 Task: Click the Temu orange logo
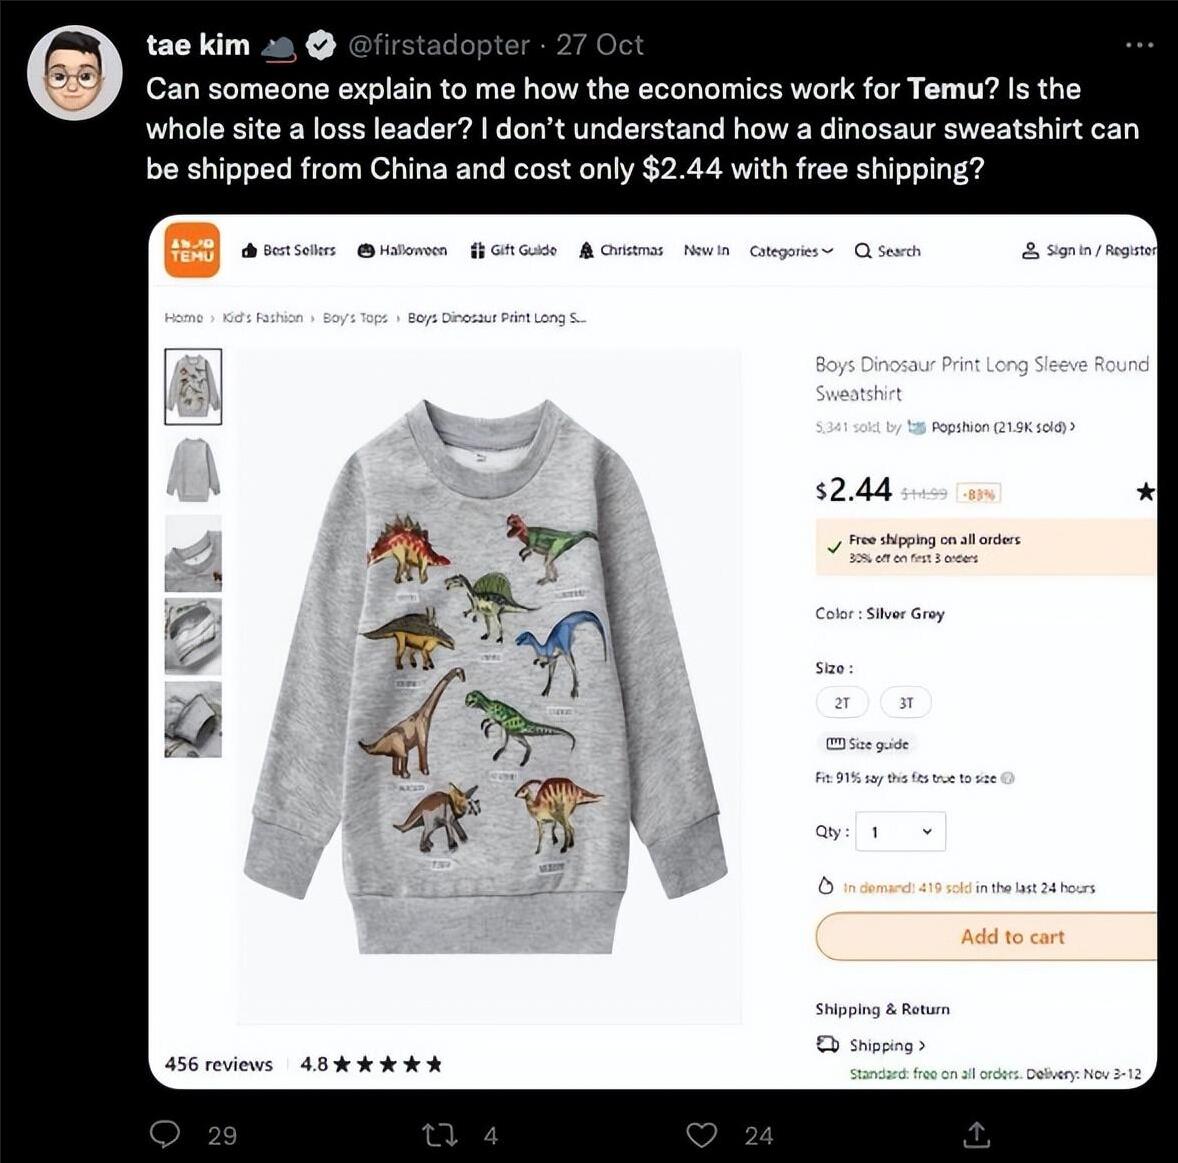pyautogui.click(x=192, y=250)
